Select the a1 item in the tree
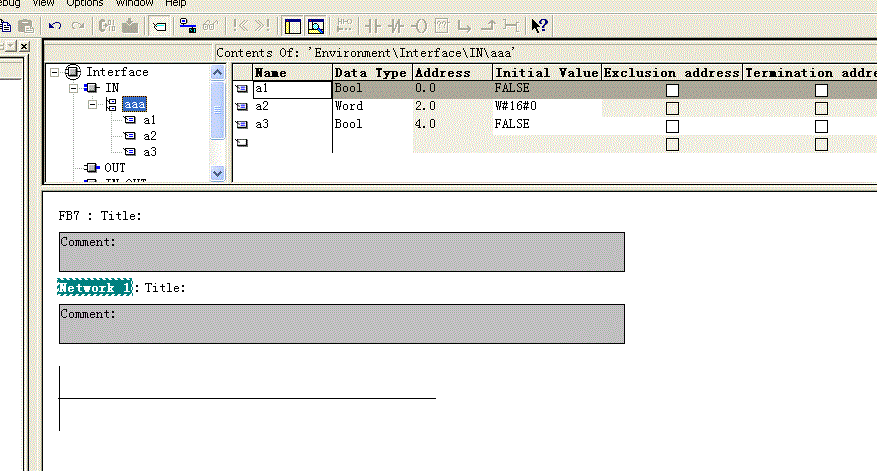This screenshot has width=877, height=471. coord(149,120)
